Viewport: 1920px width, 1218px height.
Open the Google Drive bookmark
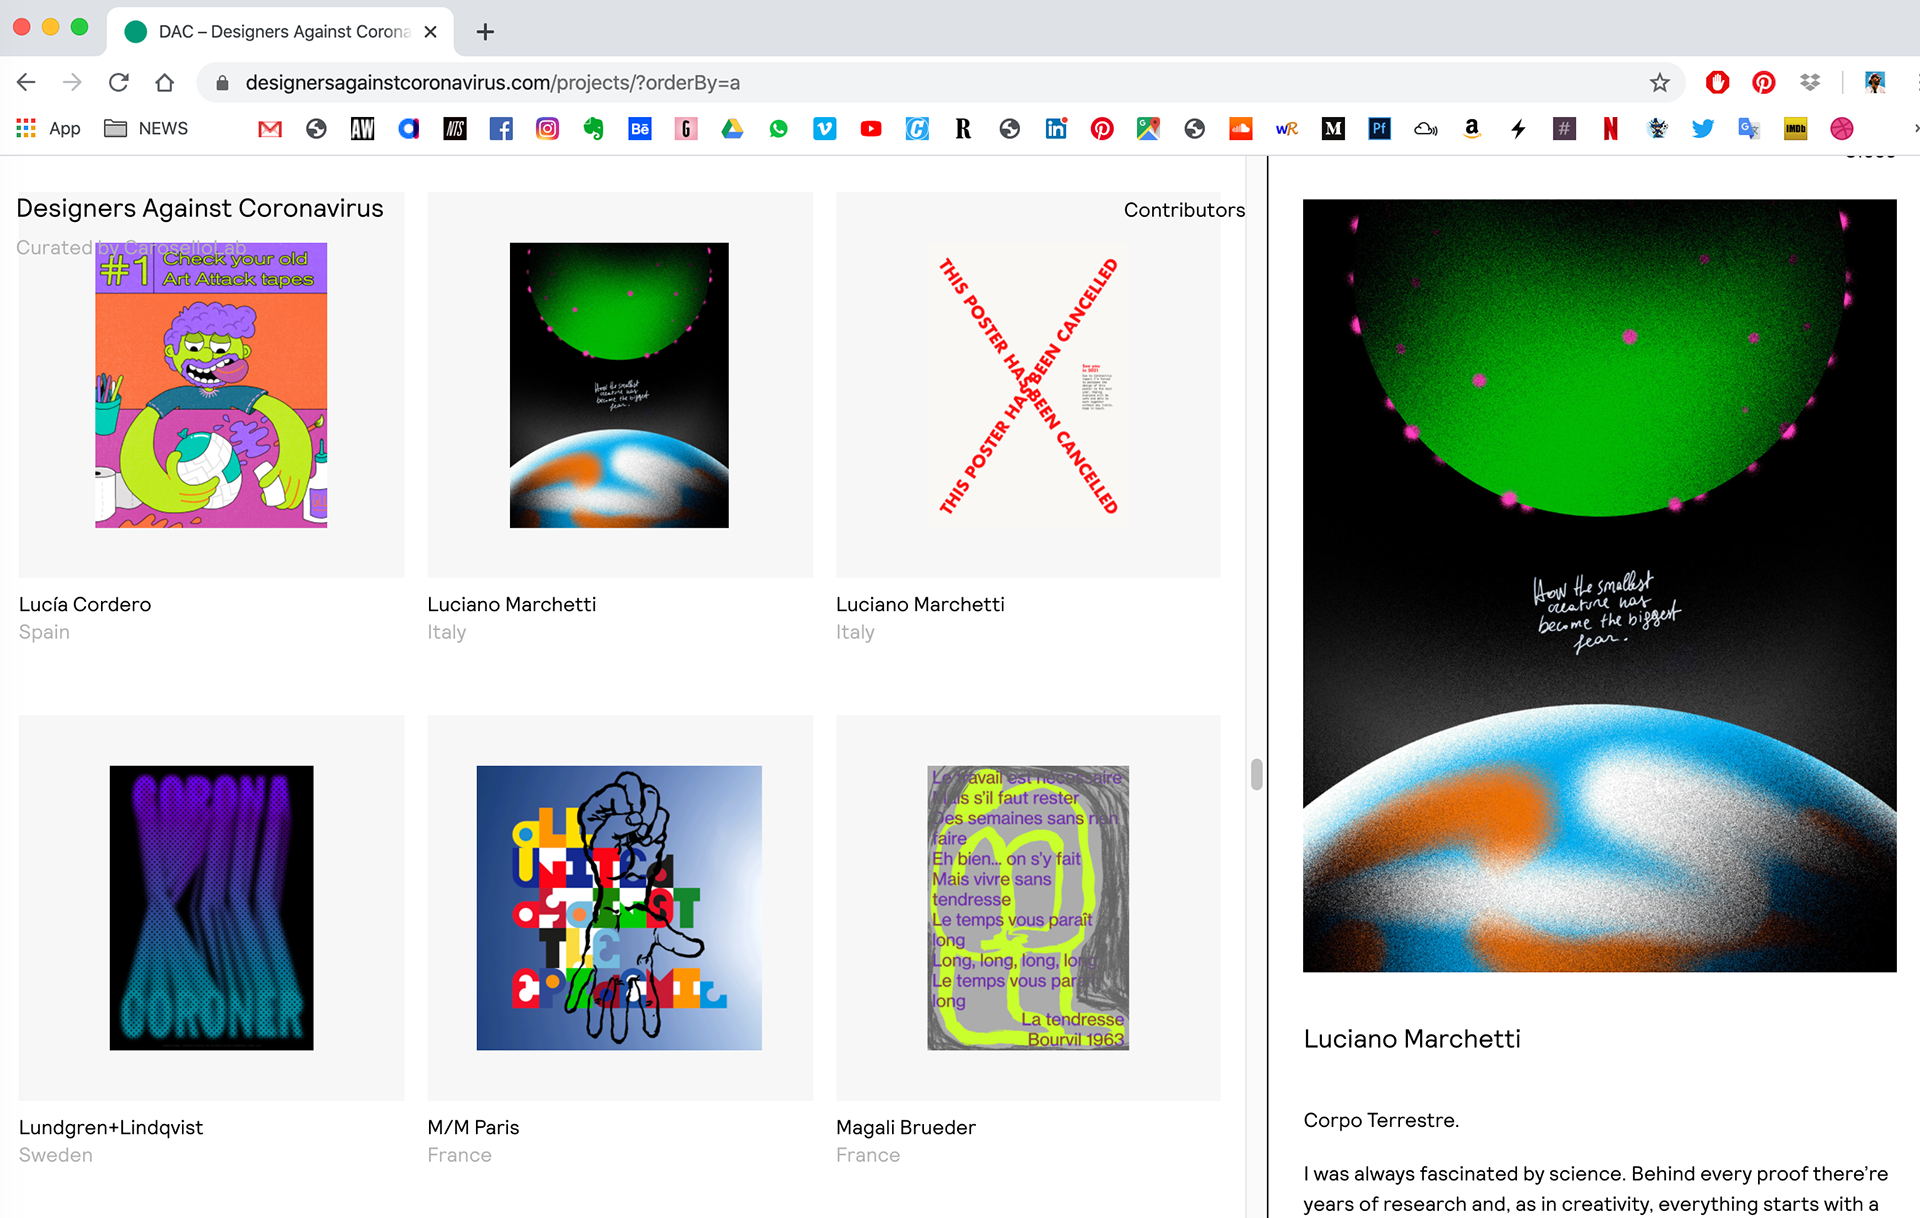click(x=732, y=129)
